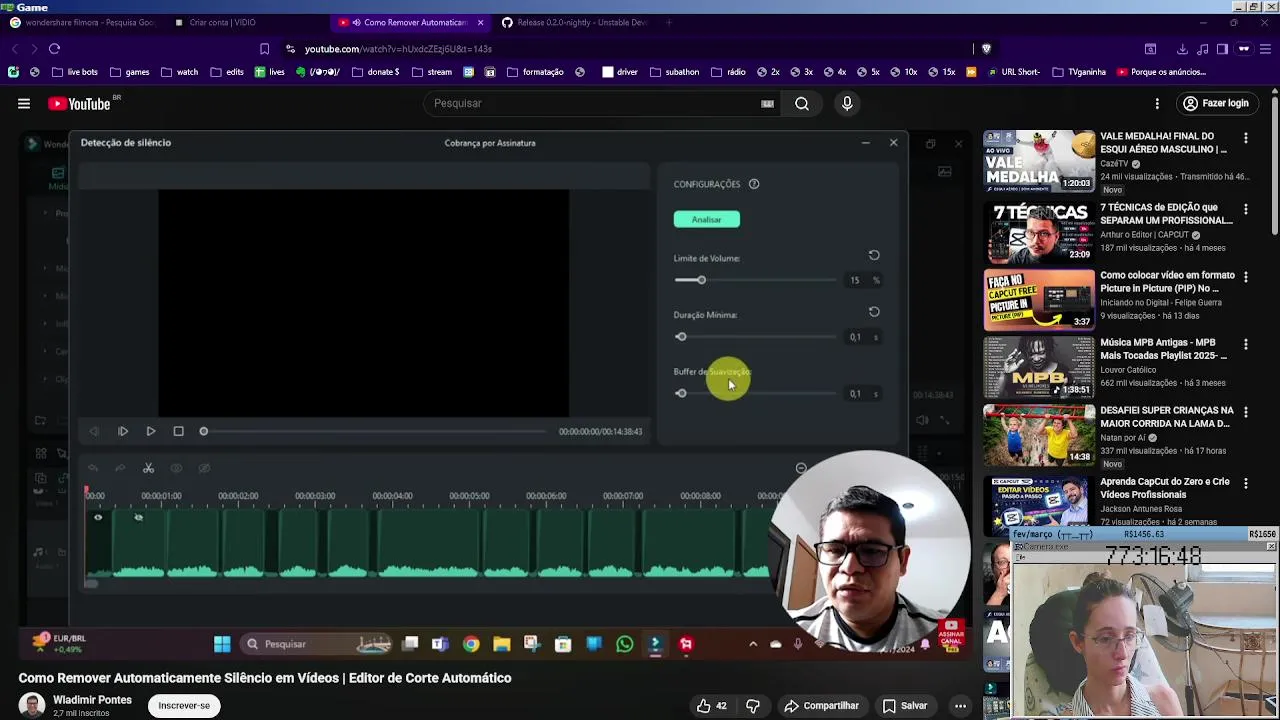Adjust the Limite de Volume slider handle

pos(701,280)
